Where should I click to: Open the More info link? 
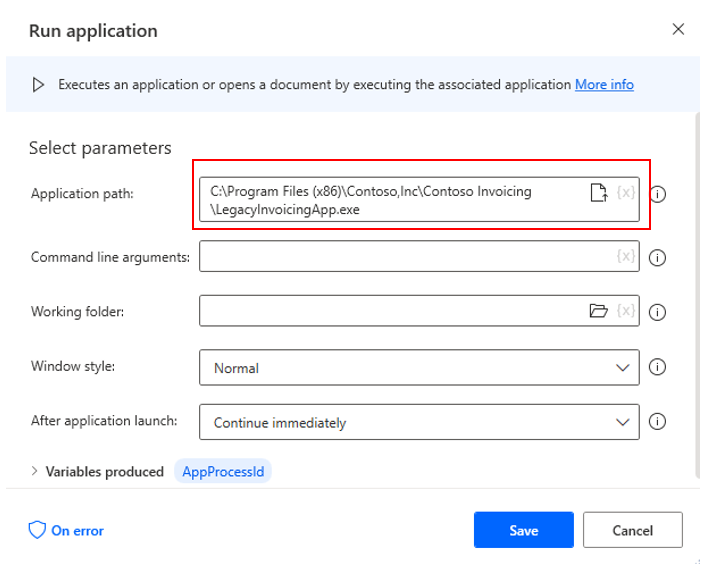(x=604, y=85)
